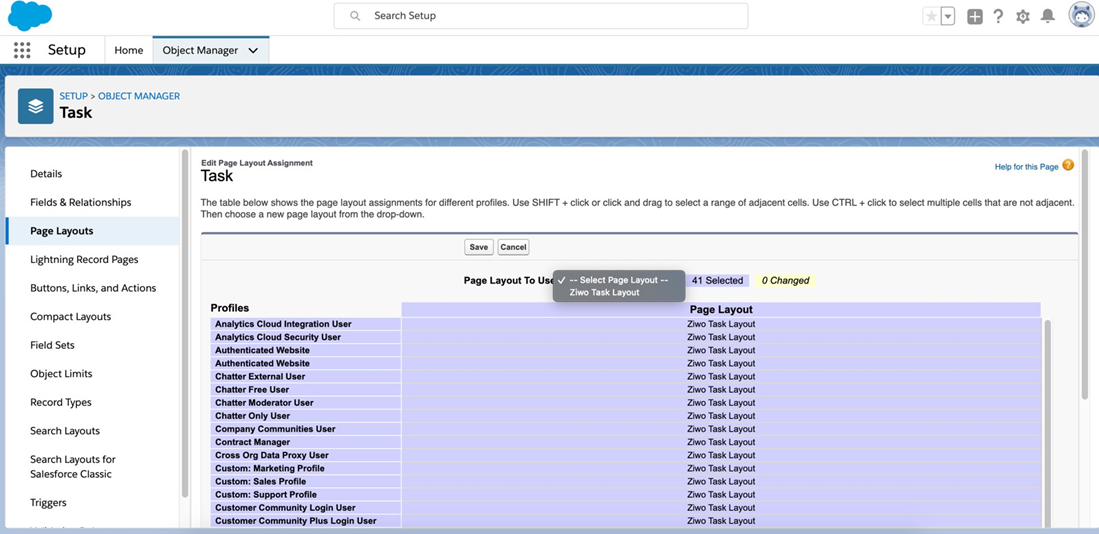
Task: Open the help question mark icon
Action: tap(998, 17)
